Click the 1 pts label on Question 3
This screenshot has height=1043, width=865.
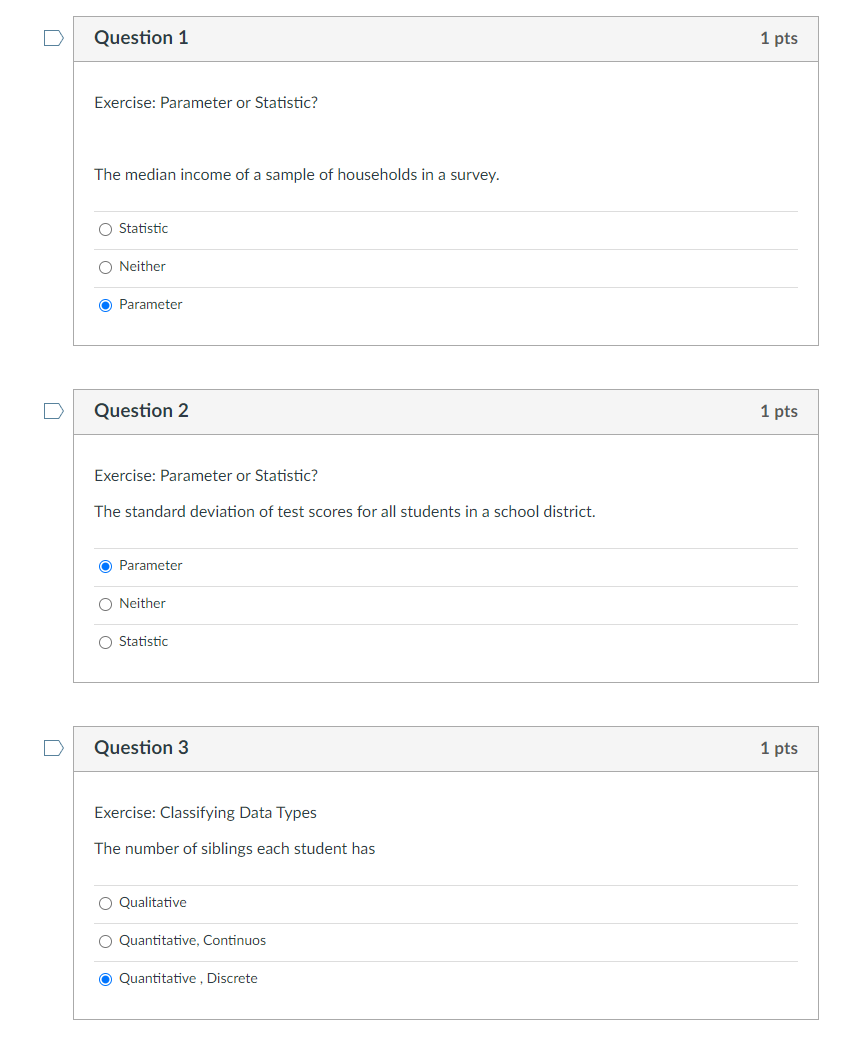point(778,748)
